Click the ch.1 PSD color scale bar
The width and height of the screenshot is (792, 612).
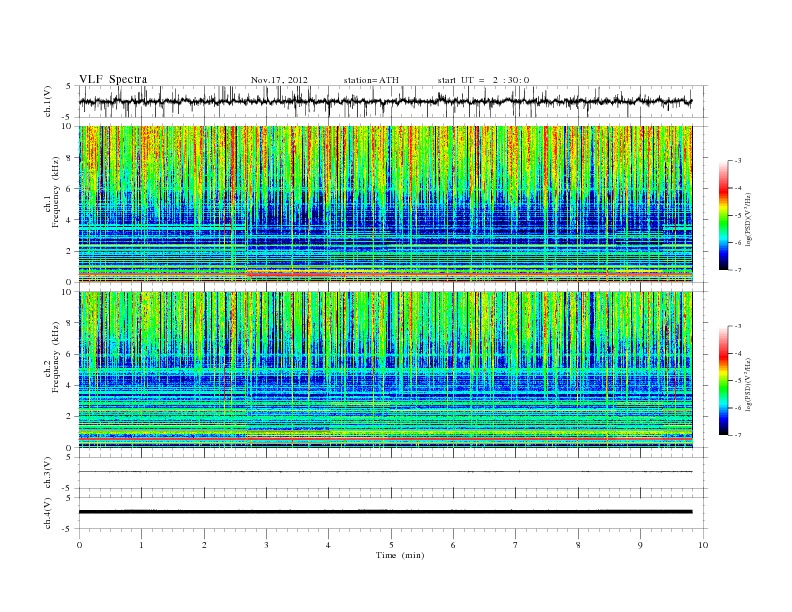(x=724, y=216)
